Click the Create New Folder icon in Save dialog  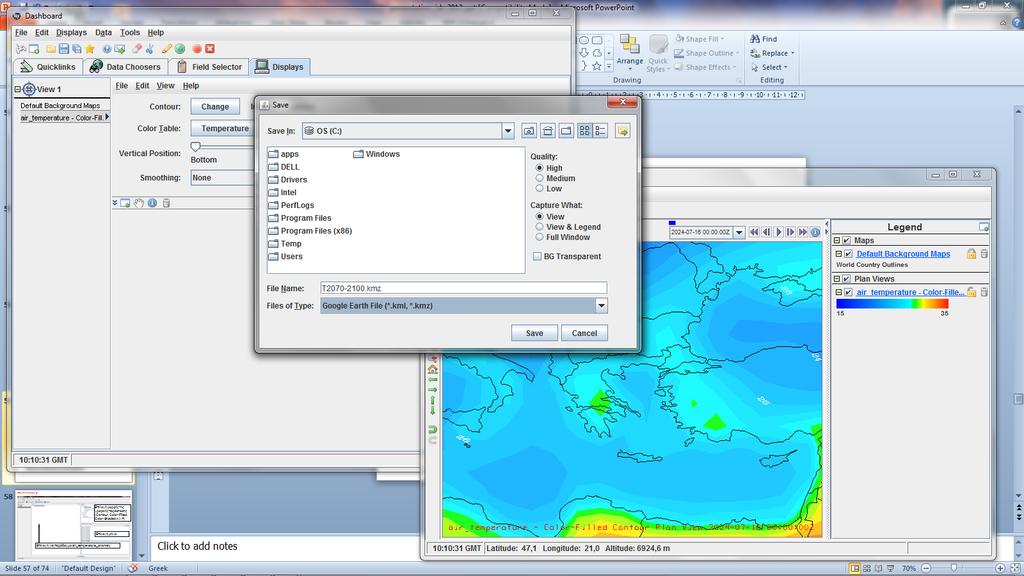(x=566, y=131)
